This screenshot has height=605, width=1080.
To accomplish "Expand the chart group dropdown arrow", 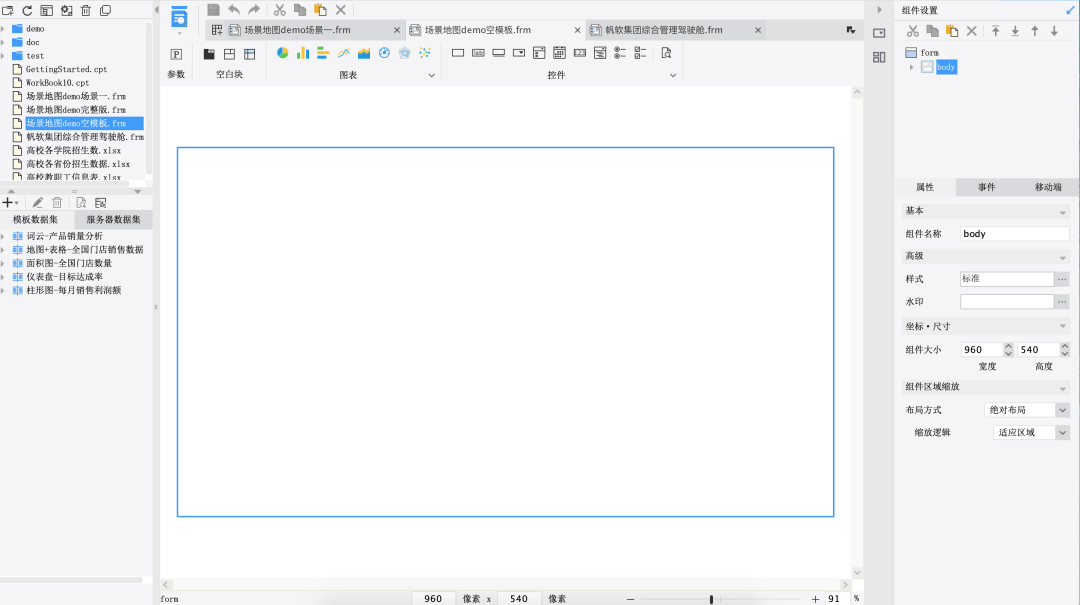I will (x=432, y=75).
